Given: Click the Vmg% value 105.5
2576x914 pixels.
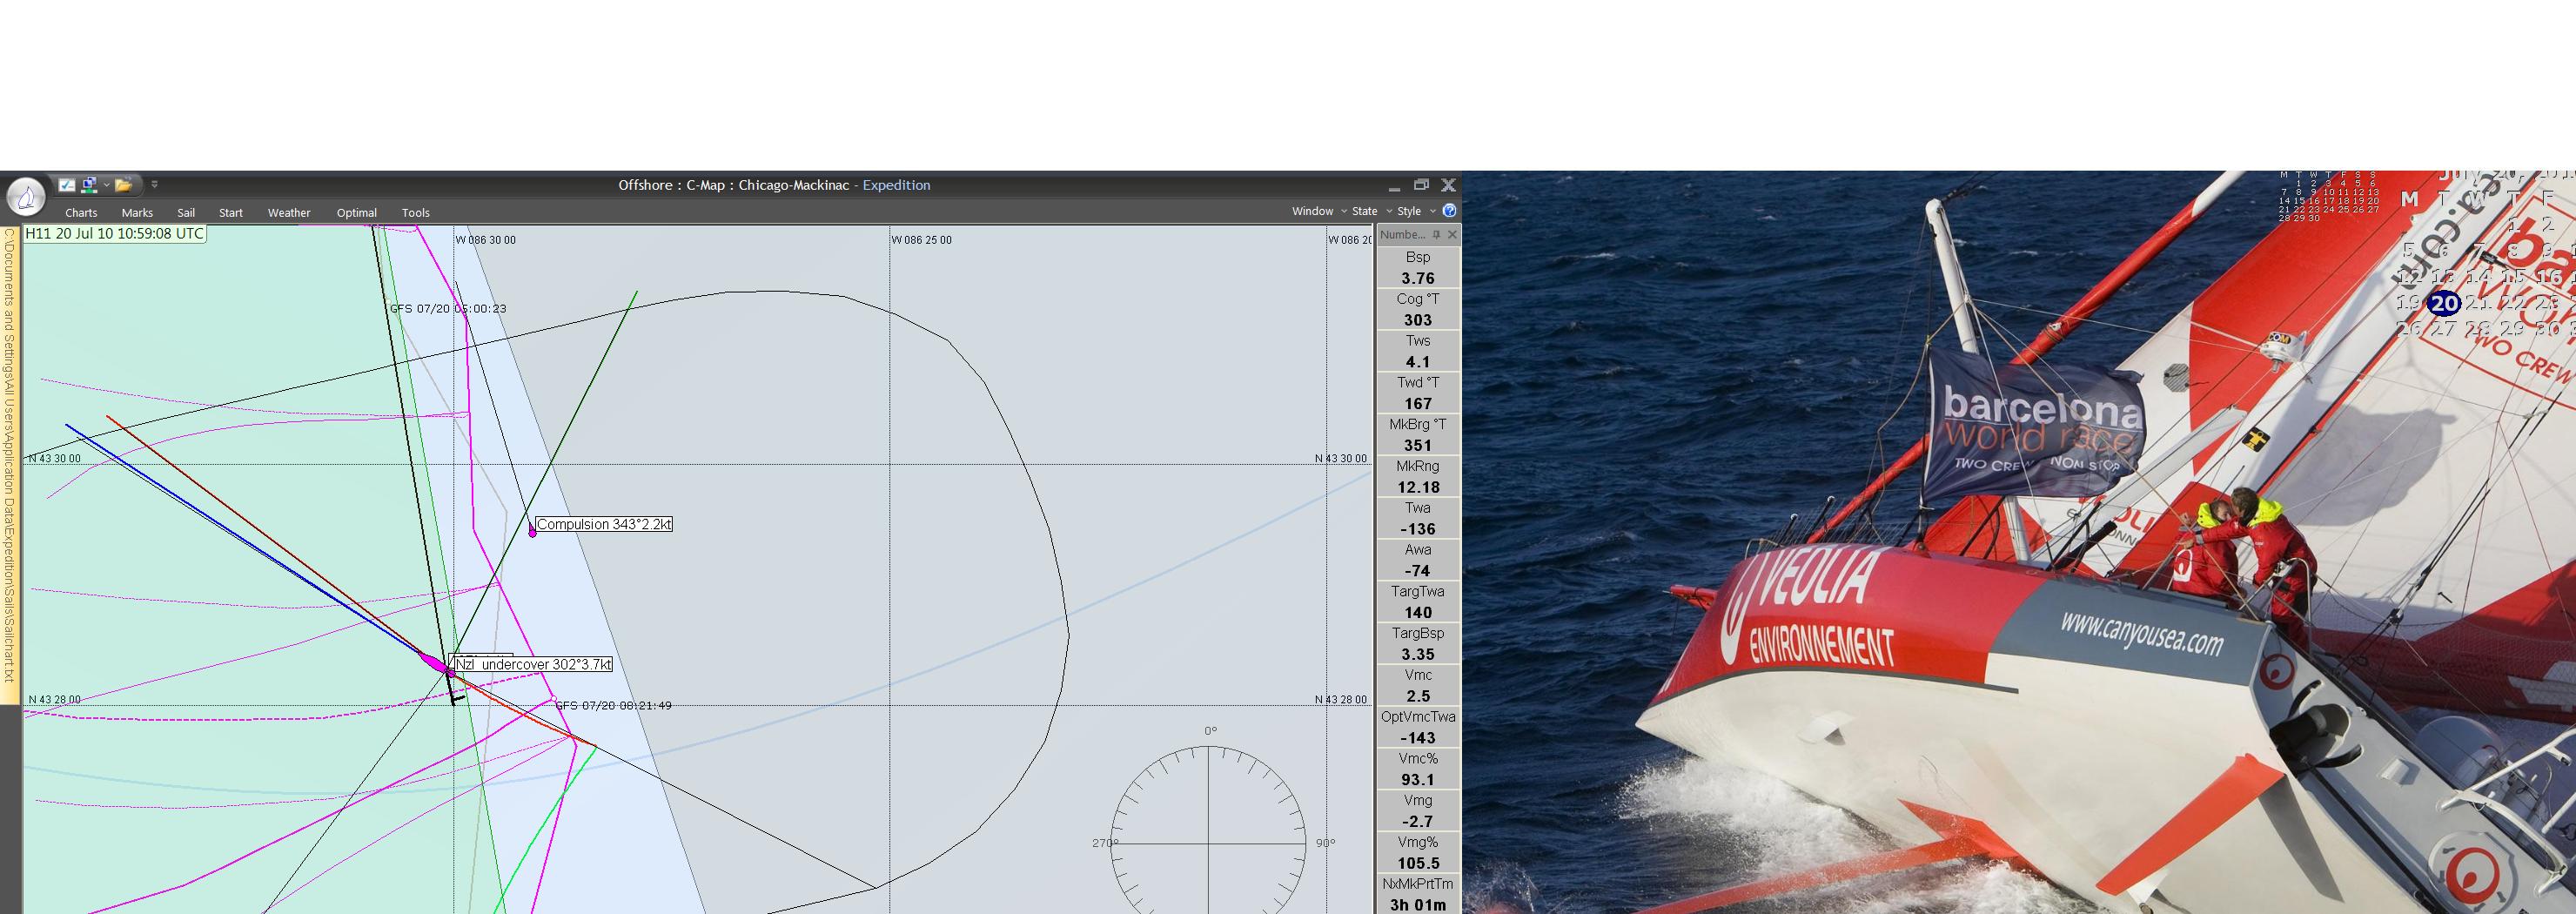Looking at the screenshot, I should coord(1418,864).
